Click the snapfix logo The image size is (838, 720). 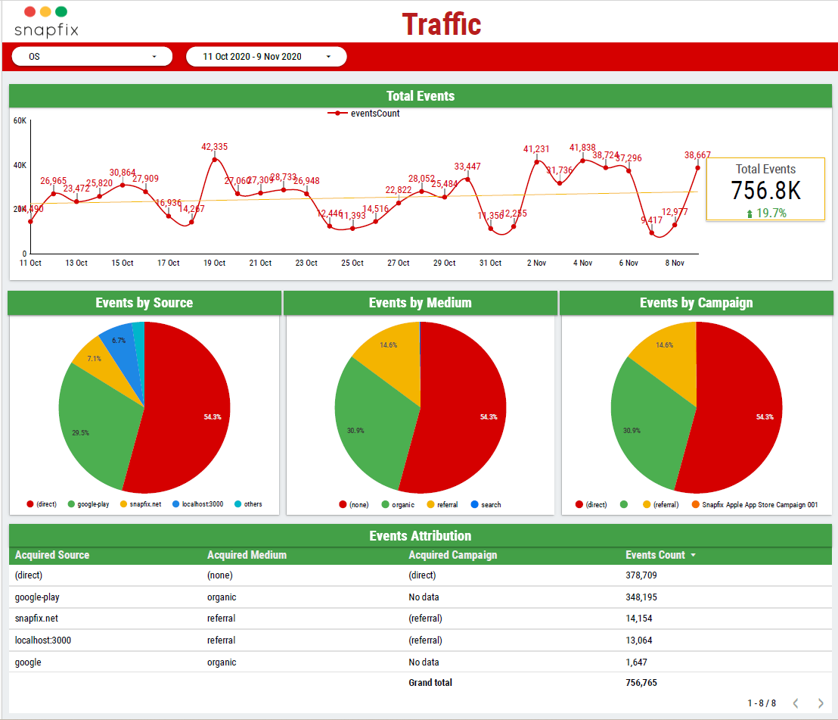click(x=46, y=22)
